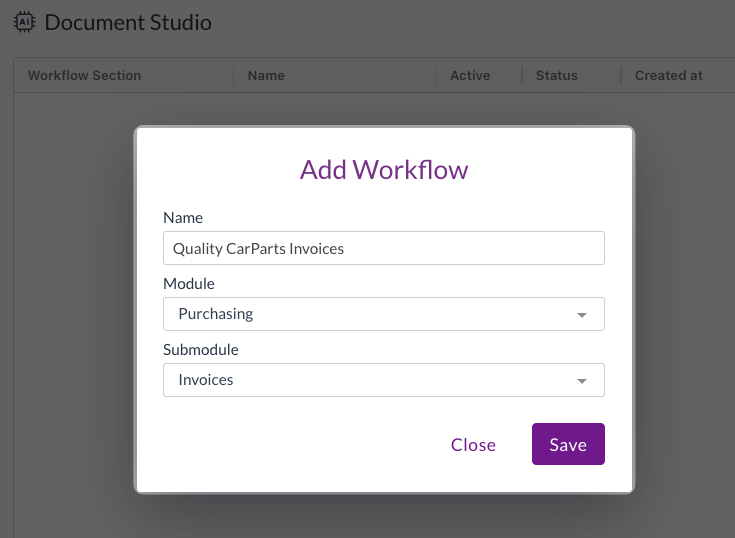This screenshot has width=735, height=538.
Task: Click the Module dropdown arrow icon
Action: 582,315
